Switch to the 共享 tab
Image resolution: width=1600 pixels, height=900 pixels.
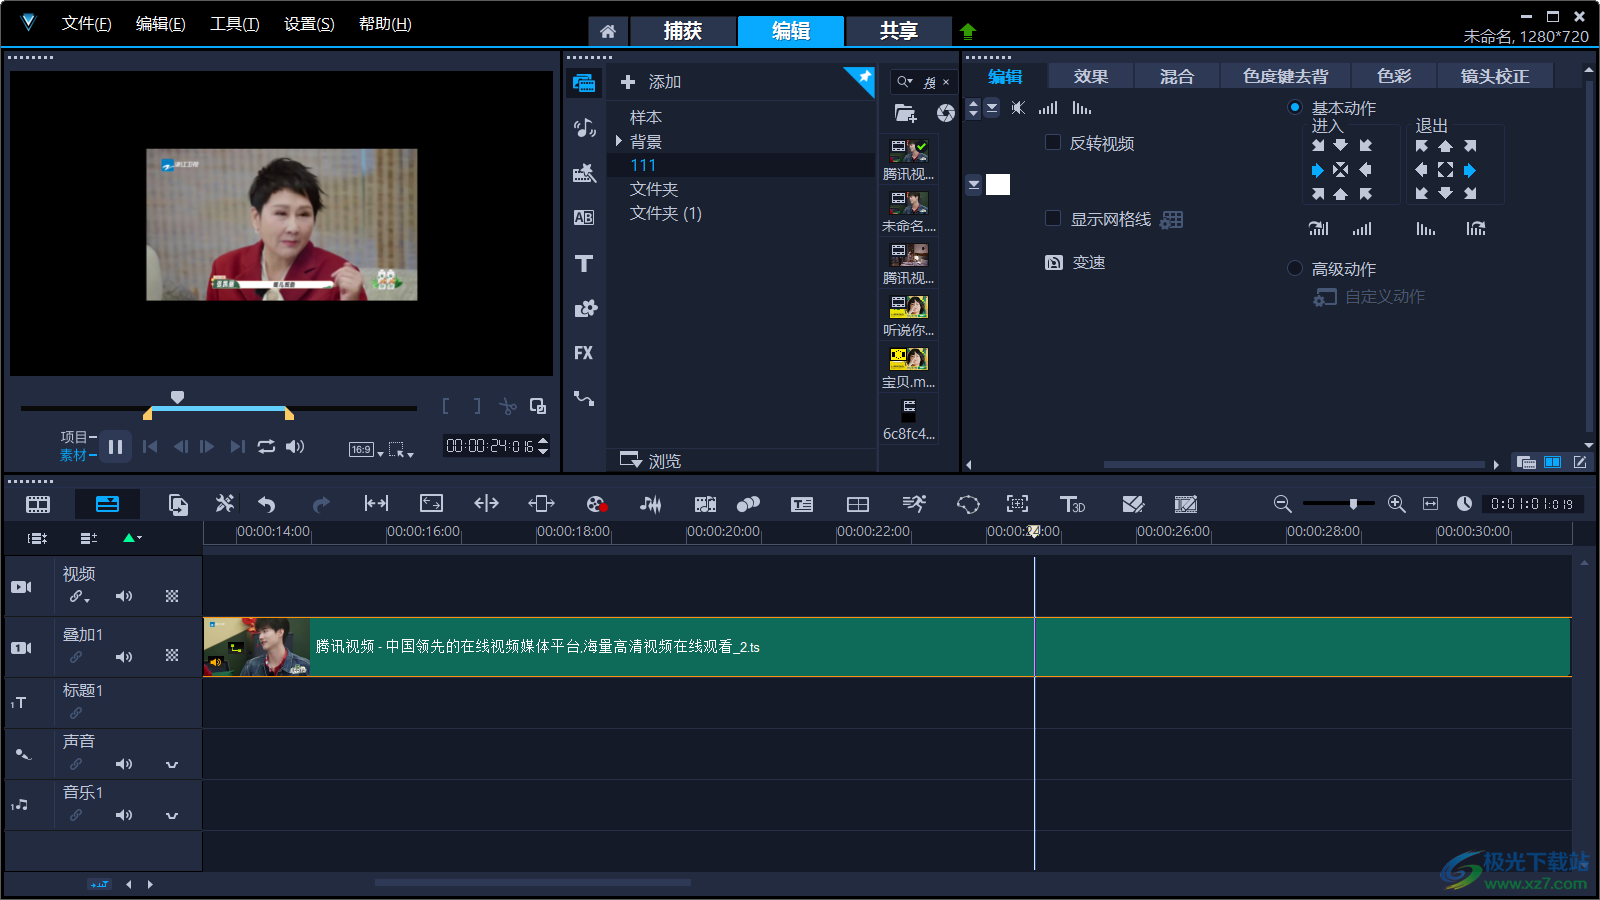click(899, 31)
